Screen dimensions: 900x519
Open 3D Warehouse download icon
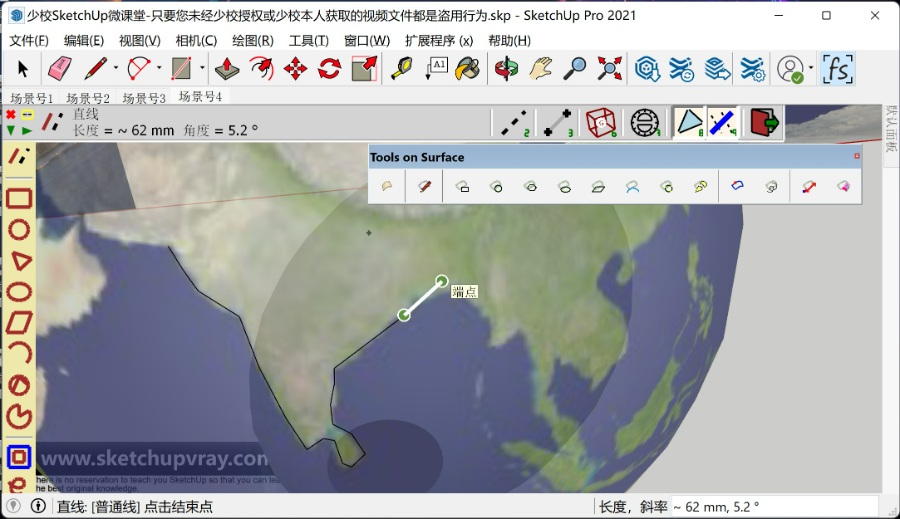pyautogui.click(x=647, y=69)
